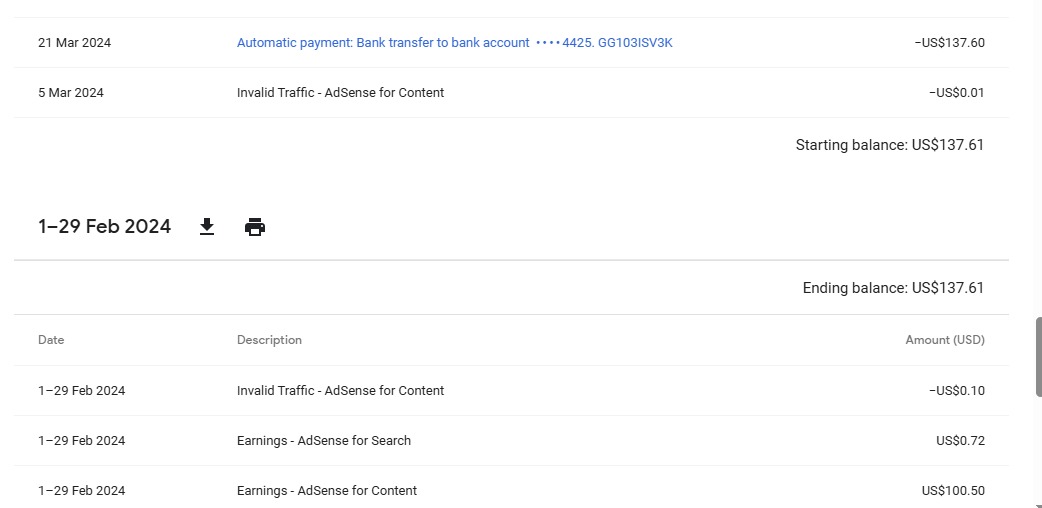Click the vertical scrollbar thumb
Screen dimensions: 1042x508
[x=1038, y=357]
